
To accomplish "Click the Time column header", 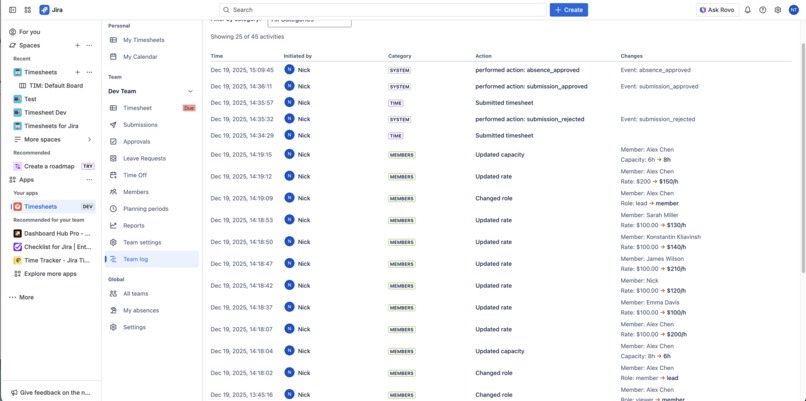I will pos(217,56).
